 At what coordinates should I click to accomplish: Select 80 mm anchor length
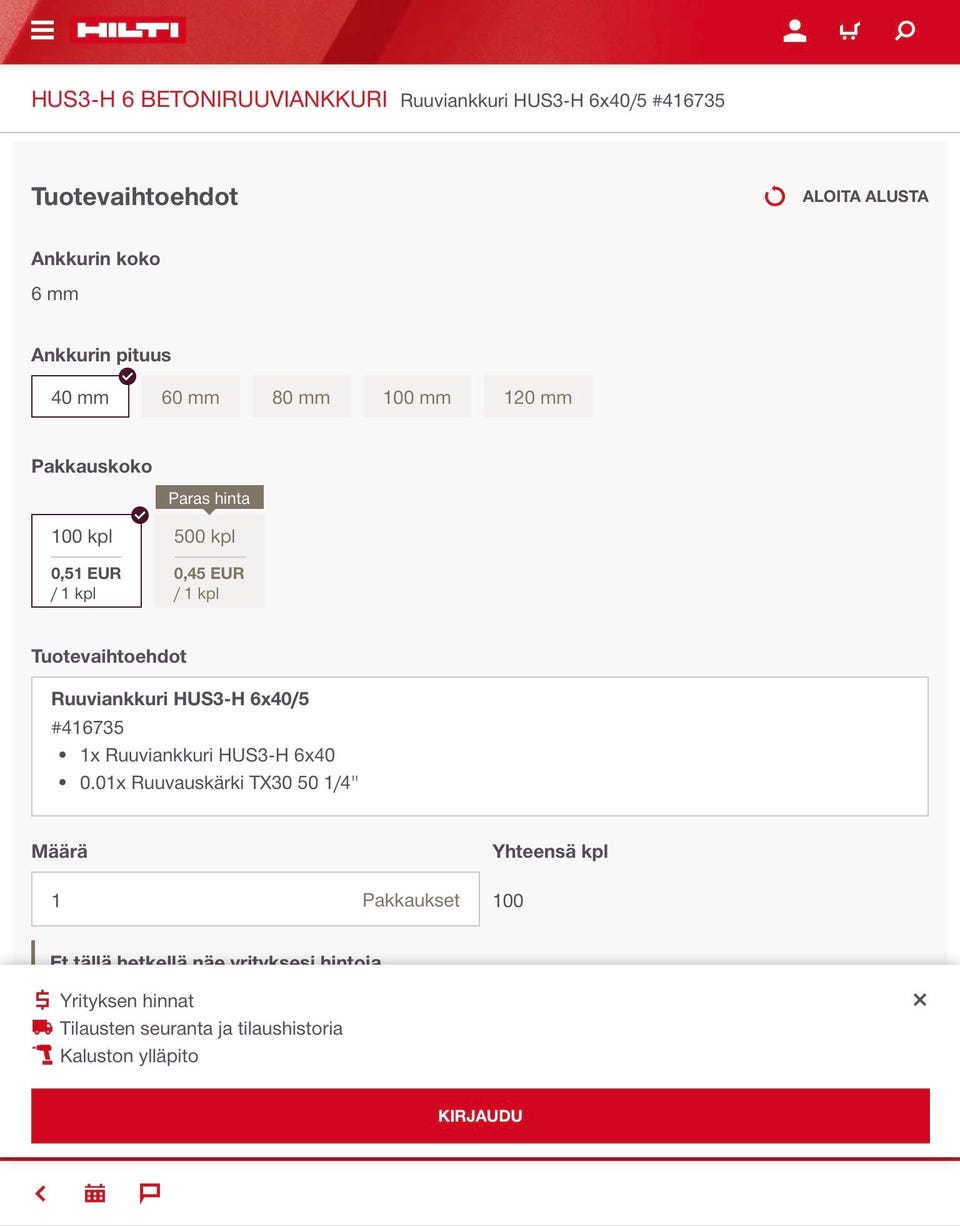(x=301, y=397)
